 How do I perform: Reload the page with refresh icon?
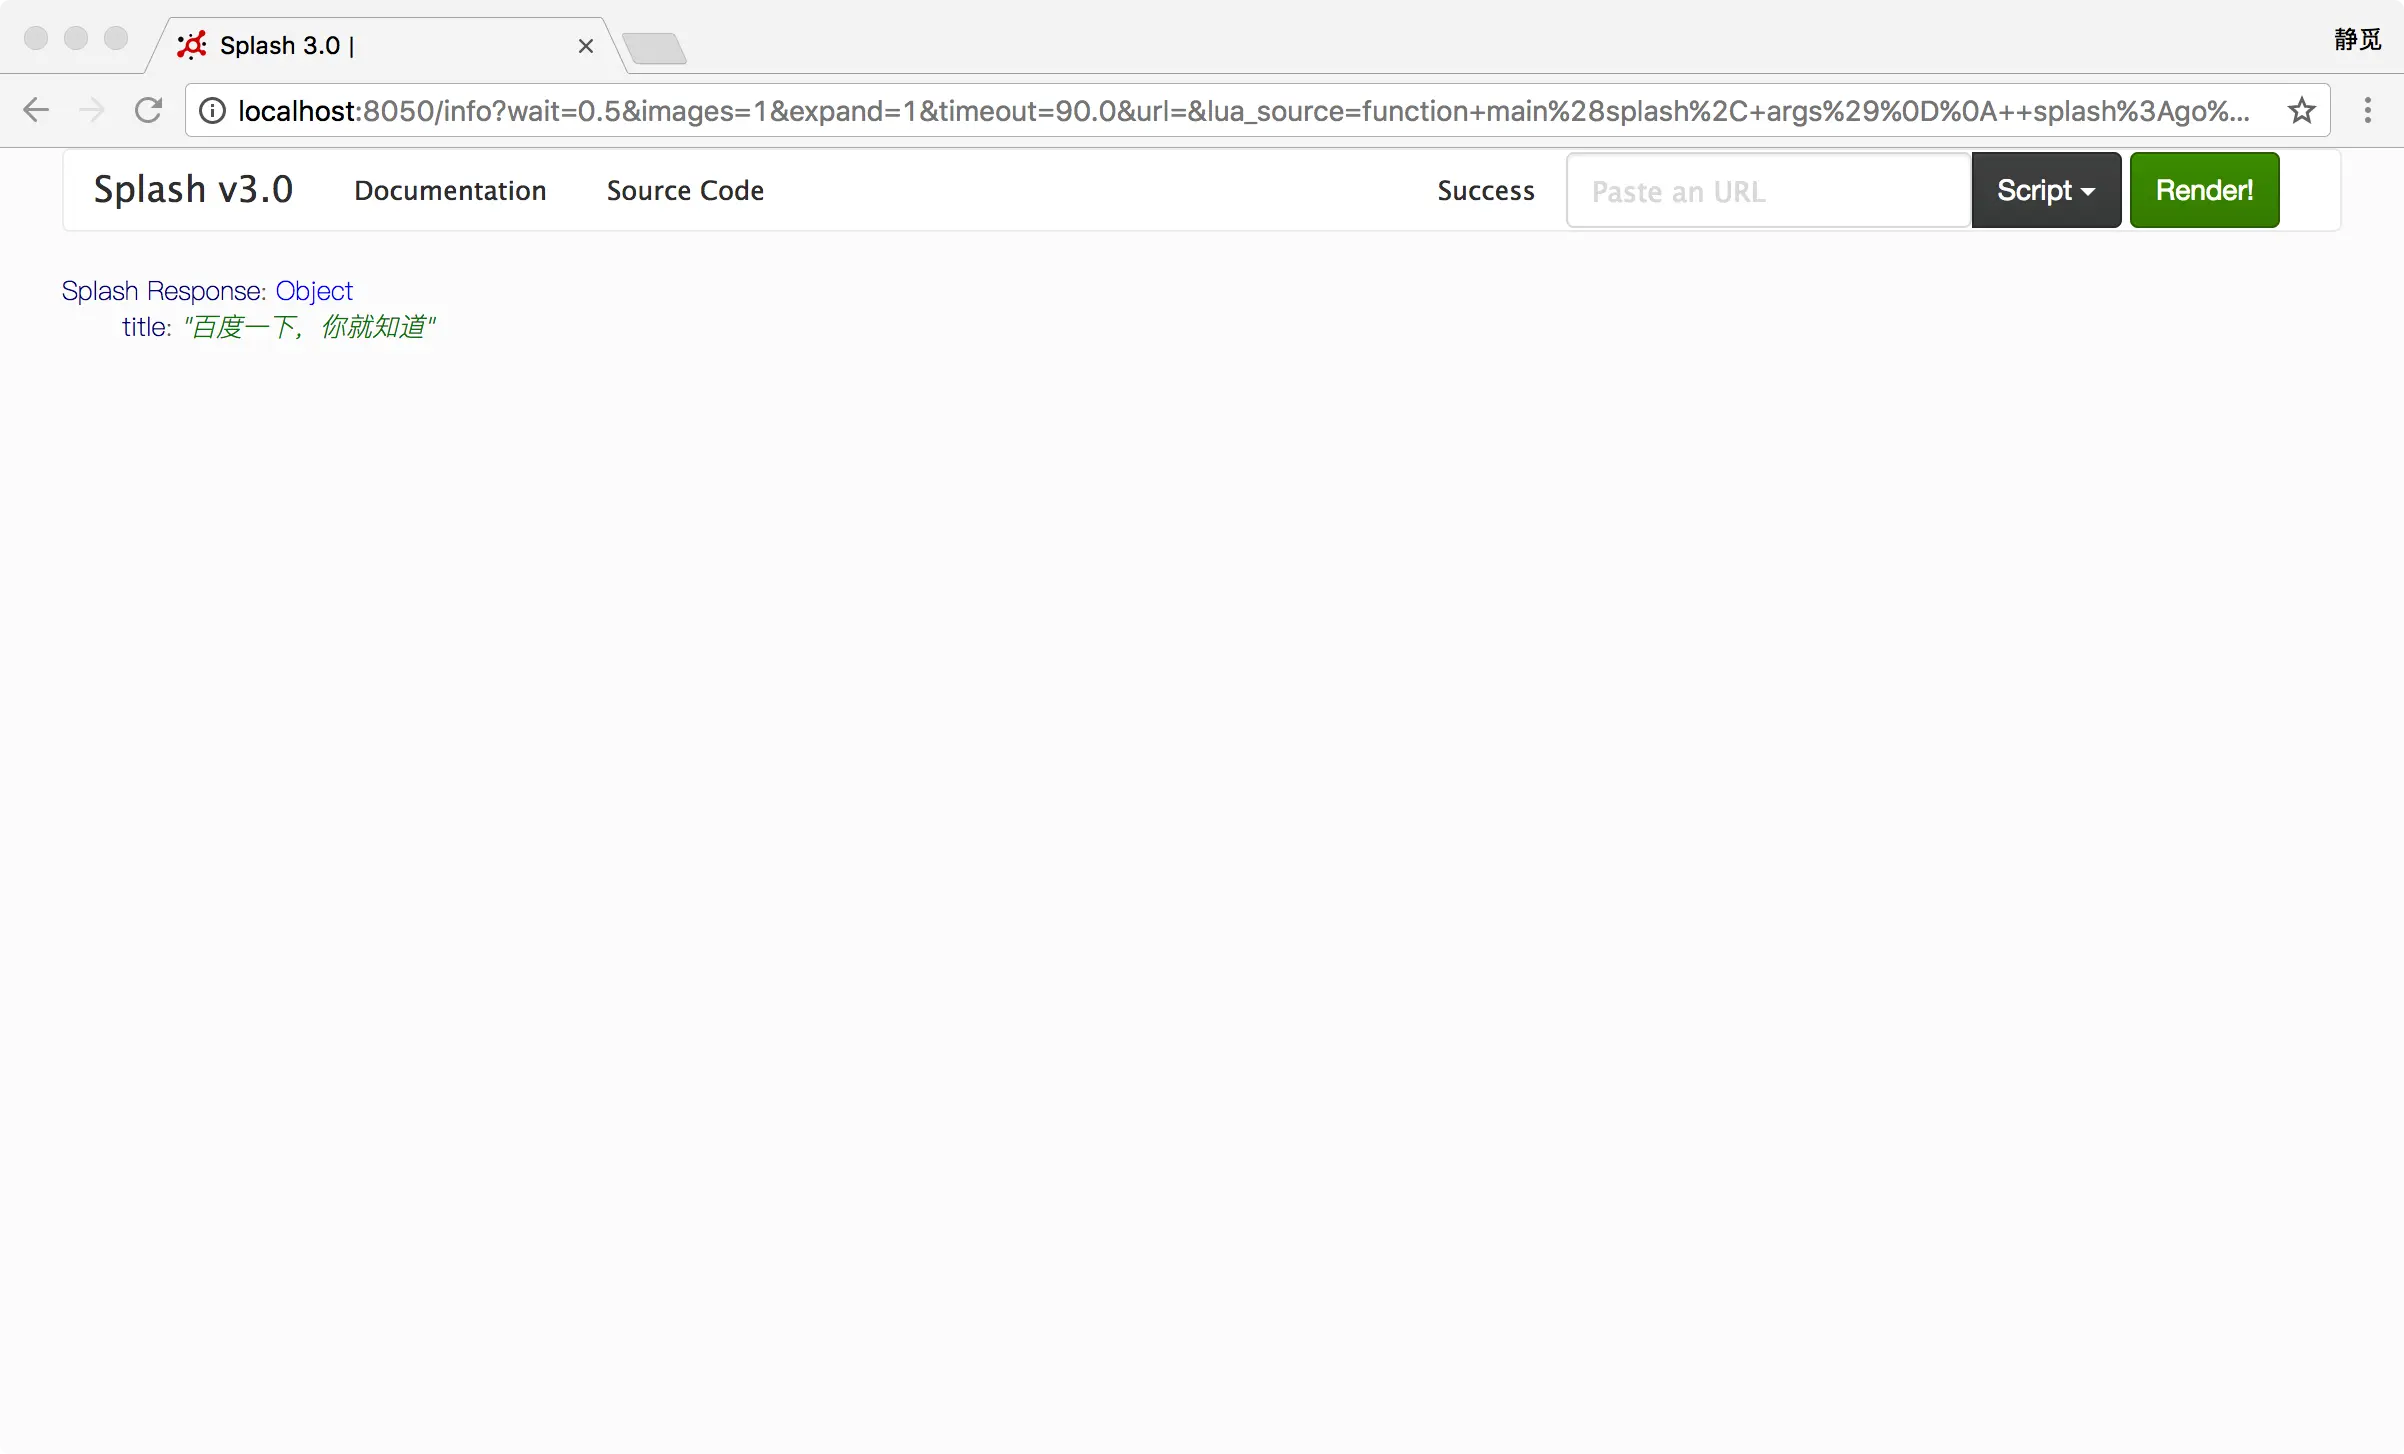(149, 110)
